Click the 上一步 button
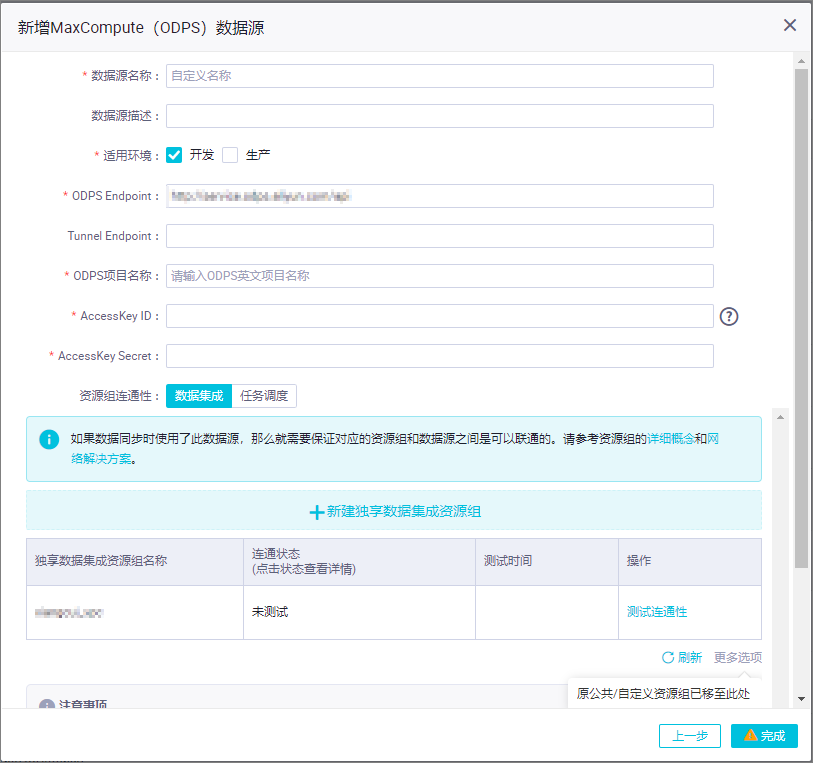Image resolution: width=813 pixels, height=763 pixels. tap(690, 736)
